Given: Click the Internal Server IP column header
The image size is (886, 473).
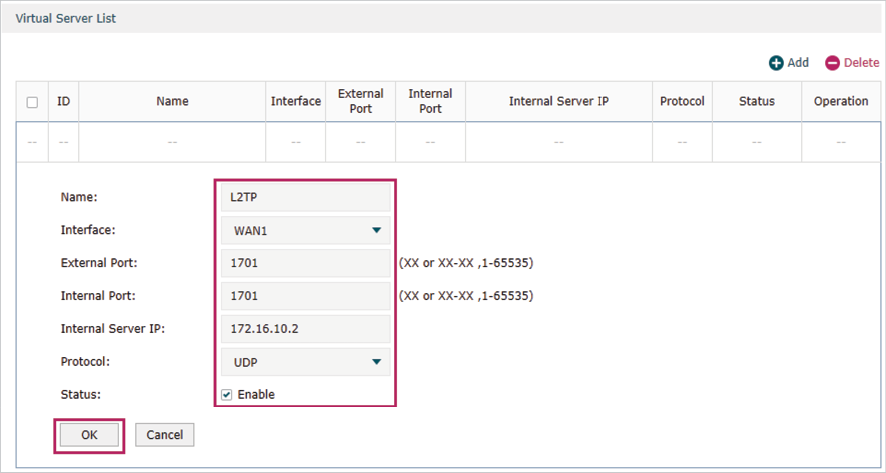Looking at the screenshot, I should (559, 102).
